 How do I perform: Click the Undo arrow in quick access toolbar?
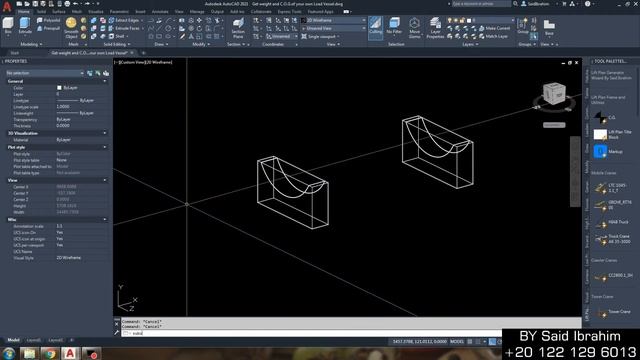[x=76, y=4]
